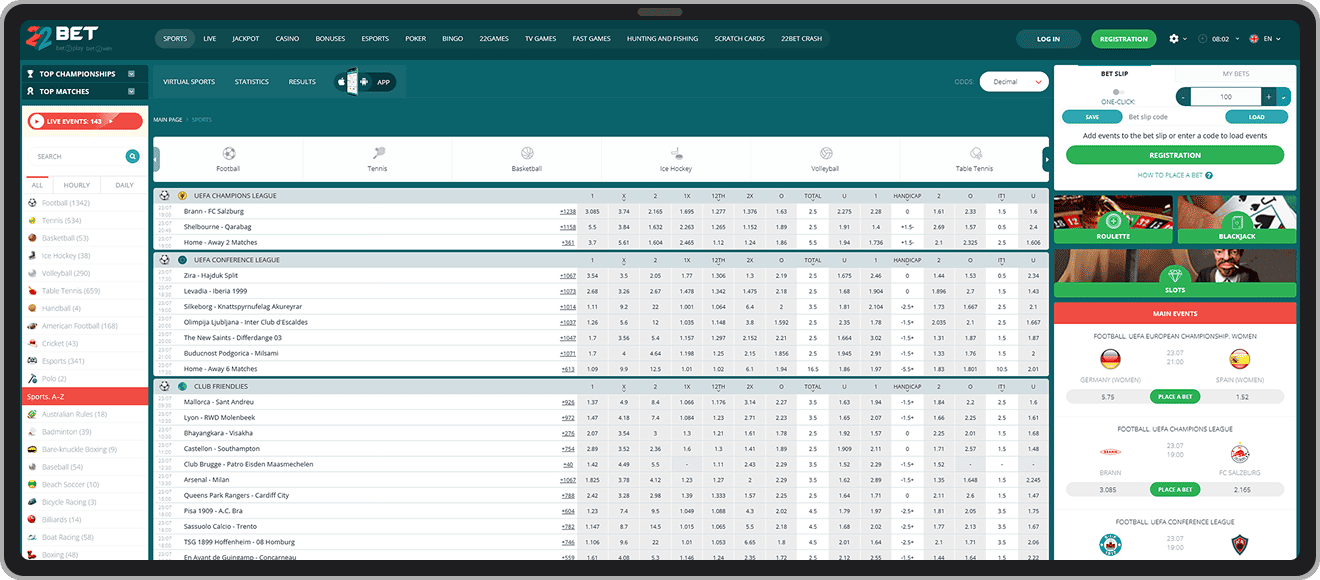Switch to the My Bets tab
This screenshot has width=1320, height=580.
click(1236, 74)
